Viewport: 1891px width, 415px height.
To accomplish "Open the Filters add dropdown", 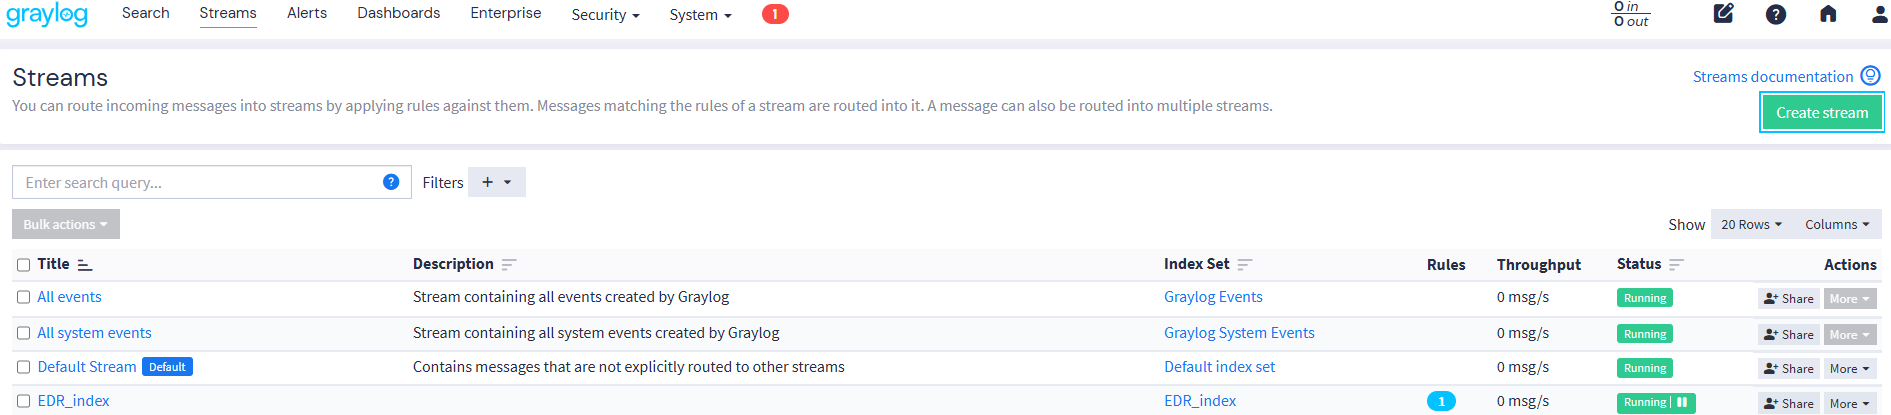I will click(496, 182).
